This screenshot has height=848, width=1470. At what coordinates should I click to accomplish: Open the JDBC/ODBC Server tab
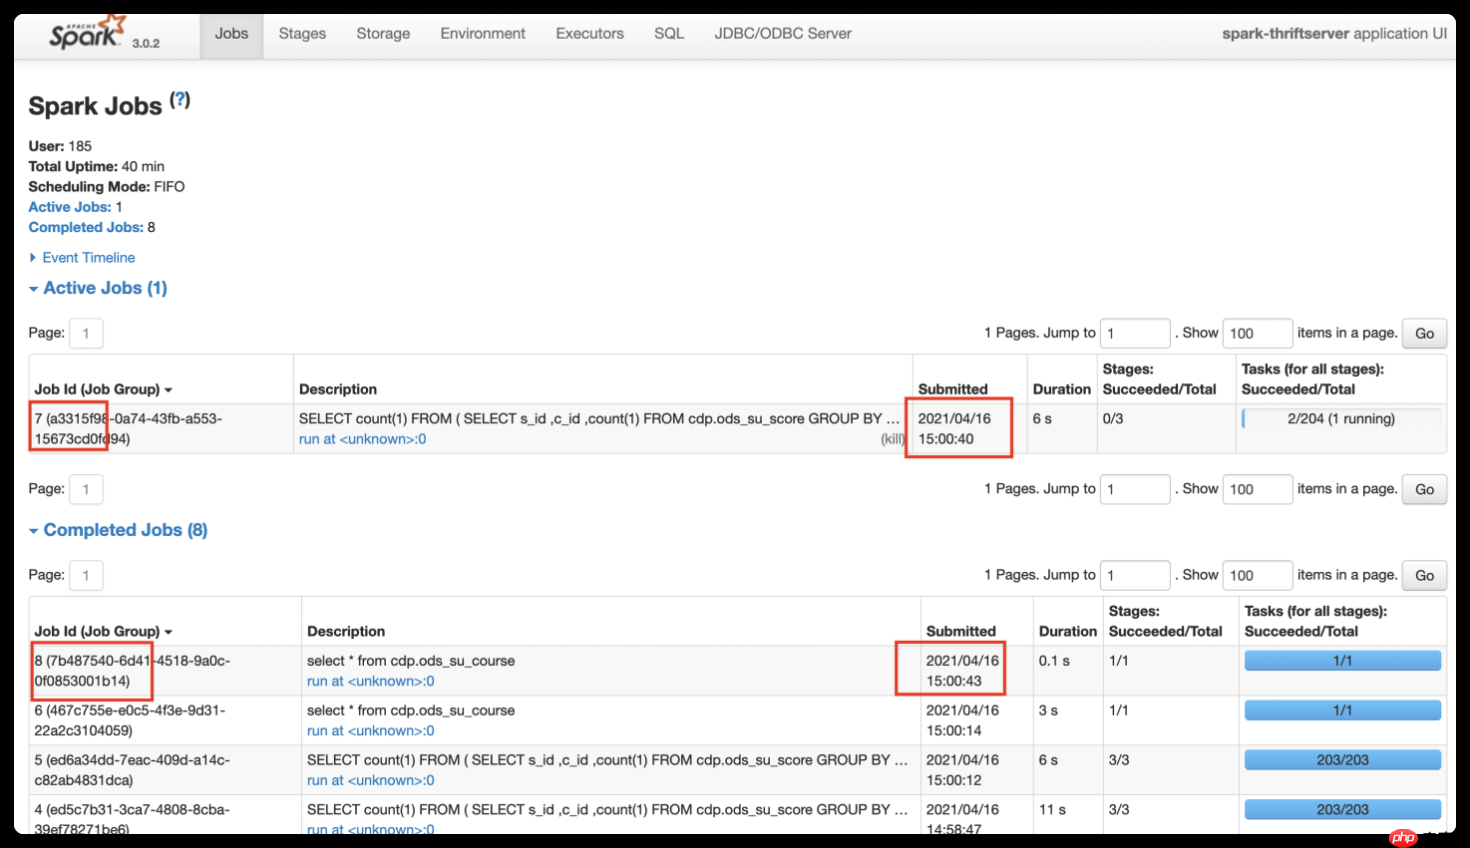(x=782, y=33)
